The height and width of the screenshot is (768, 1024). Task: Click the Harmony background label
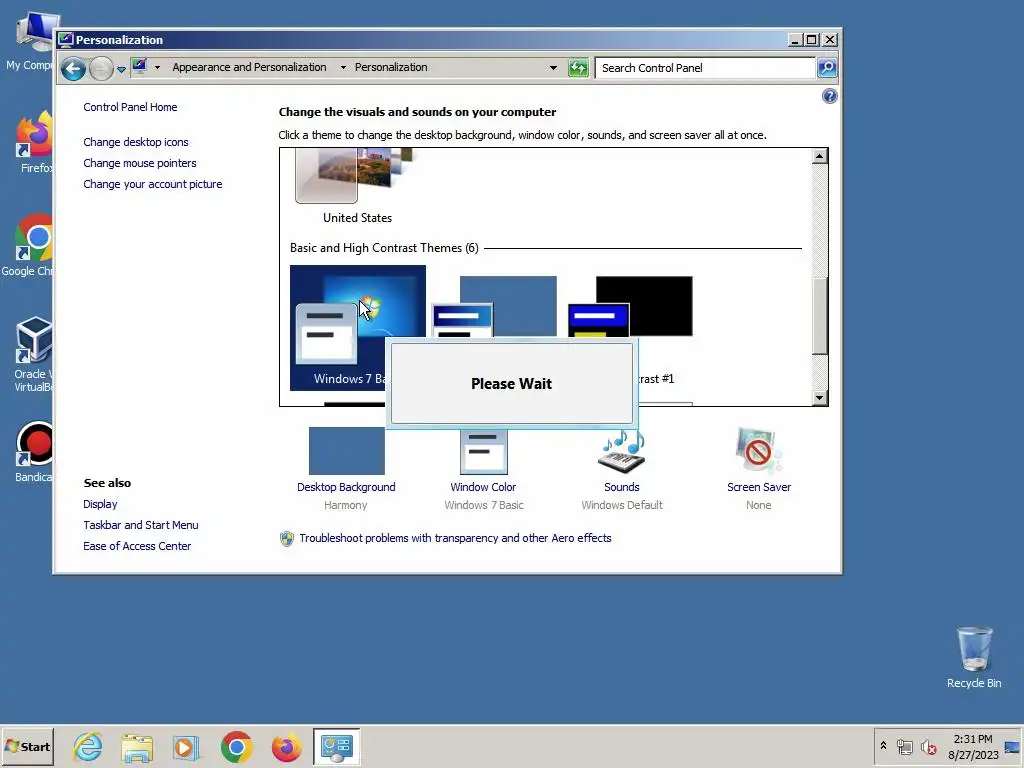(x=345, y=505)
